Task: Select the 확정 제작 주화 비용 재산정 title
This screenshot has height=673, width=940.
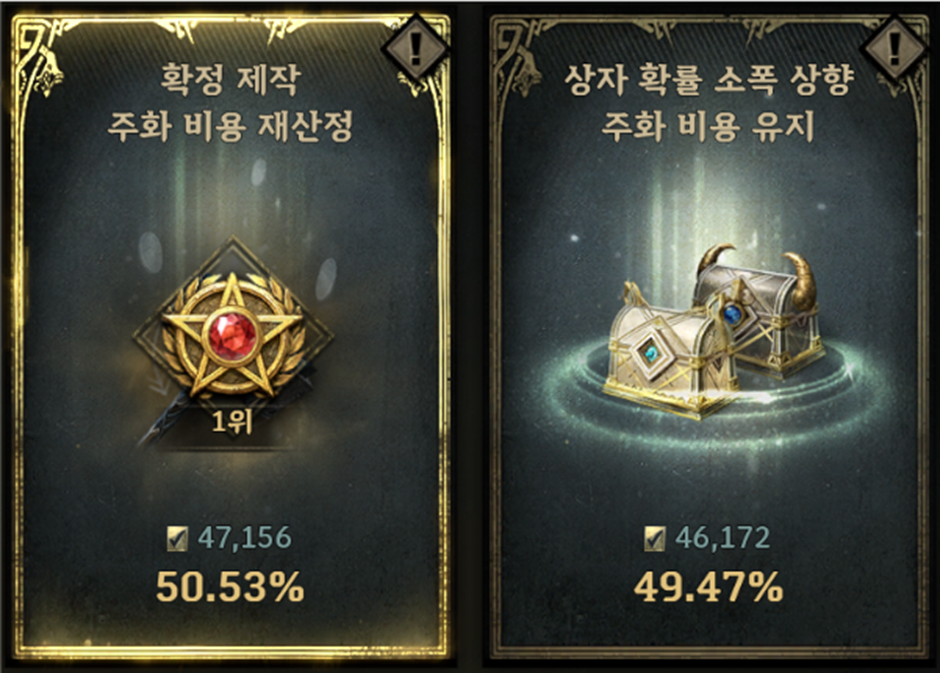Action: click(x=230, y=102)
